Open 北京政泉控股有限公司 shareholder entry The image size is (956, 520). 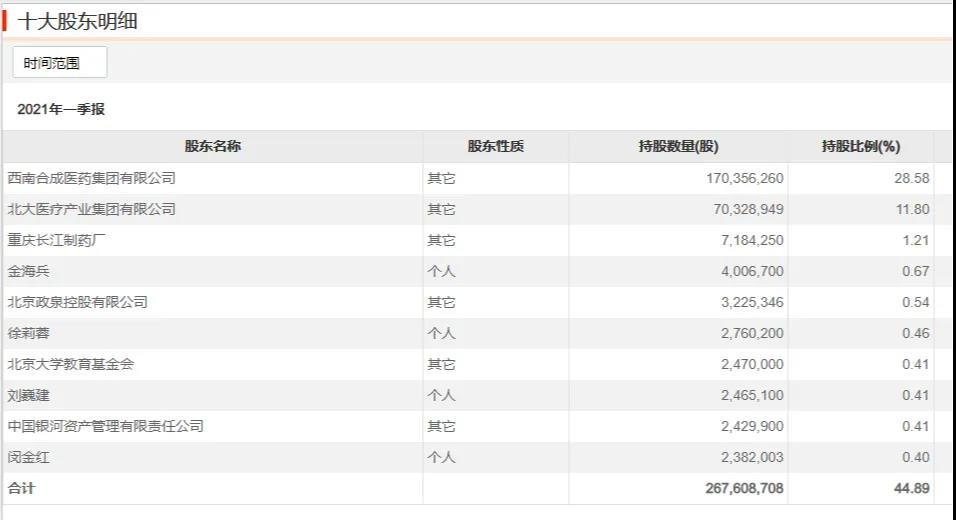(77, 302)
